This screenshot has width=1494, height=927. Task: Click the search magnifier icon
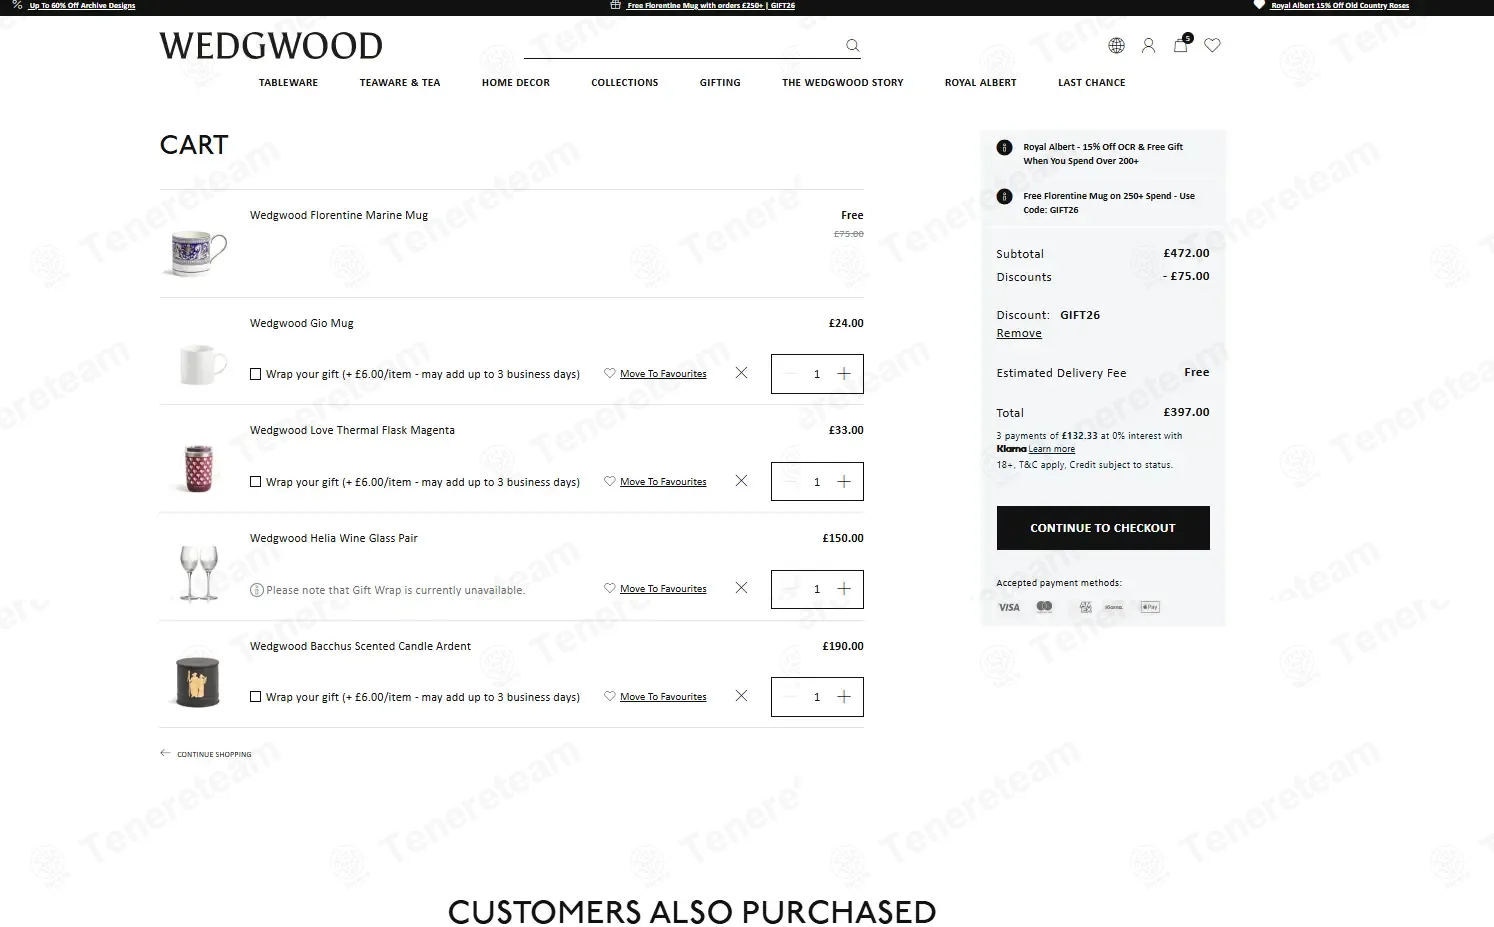(852, 45)
